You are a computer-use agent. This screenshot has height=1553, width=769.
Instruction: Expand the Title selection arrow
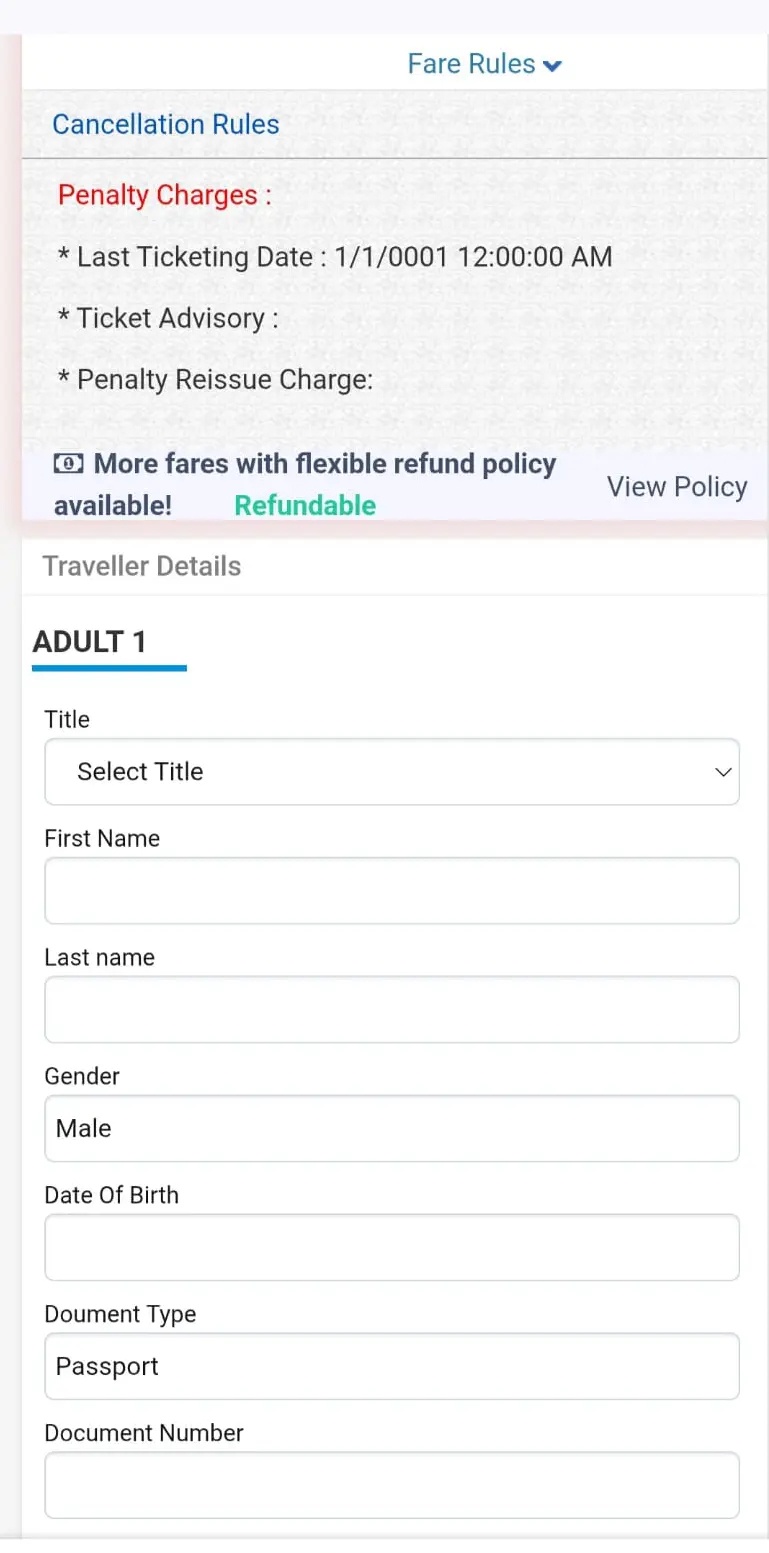coord(722,772)
